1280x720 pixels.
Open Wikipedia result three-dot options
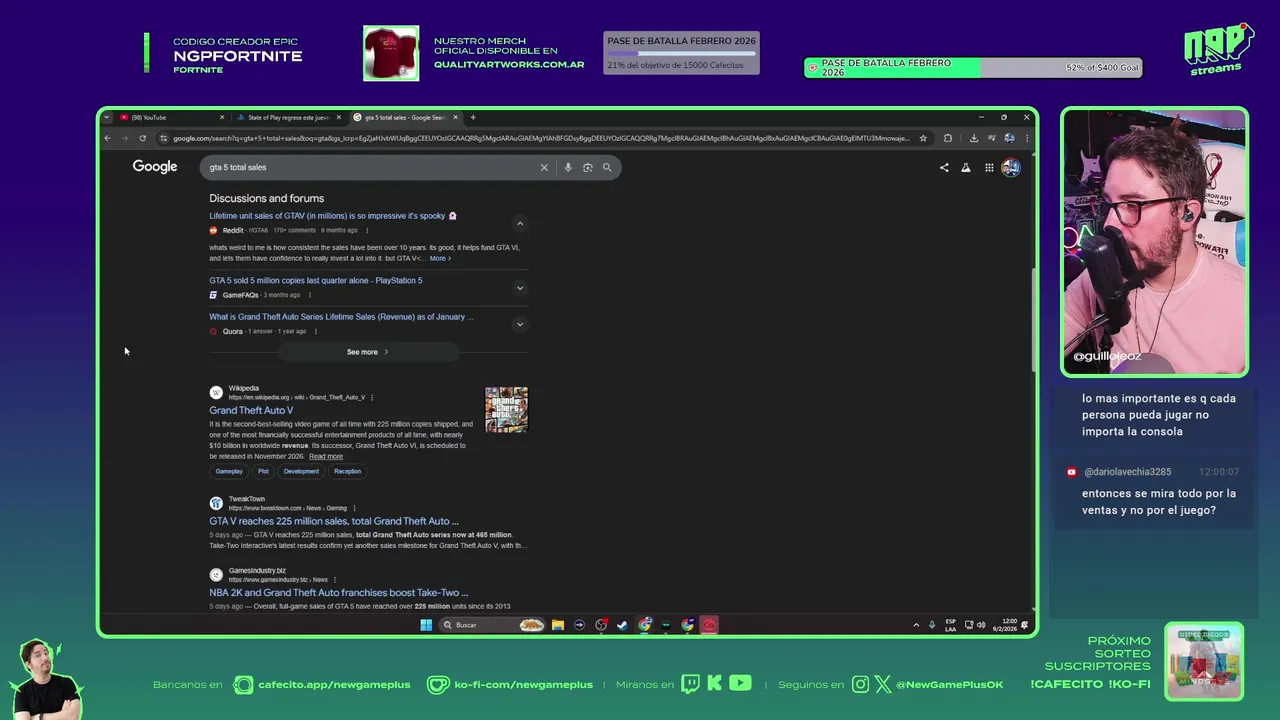pos(372,397)
